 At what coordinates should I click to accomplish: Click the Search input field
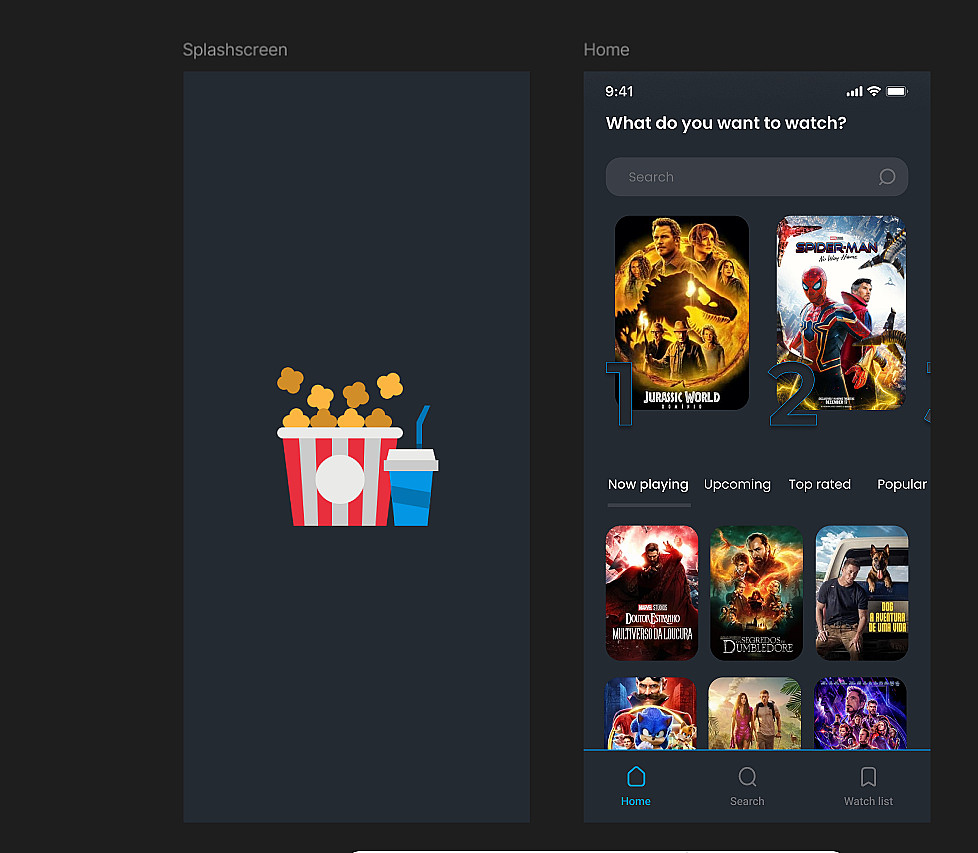click(757, 177)
